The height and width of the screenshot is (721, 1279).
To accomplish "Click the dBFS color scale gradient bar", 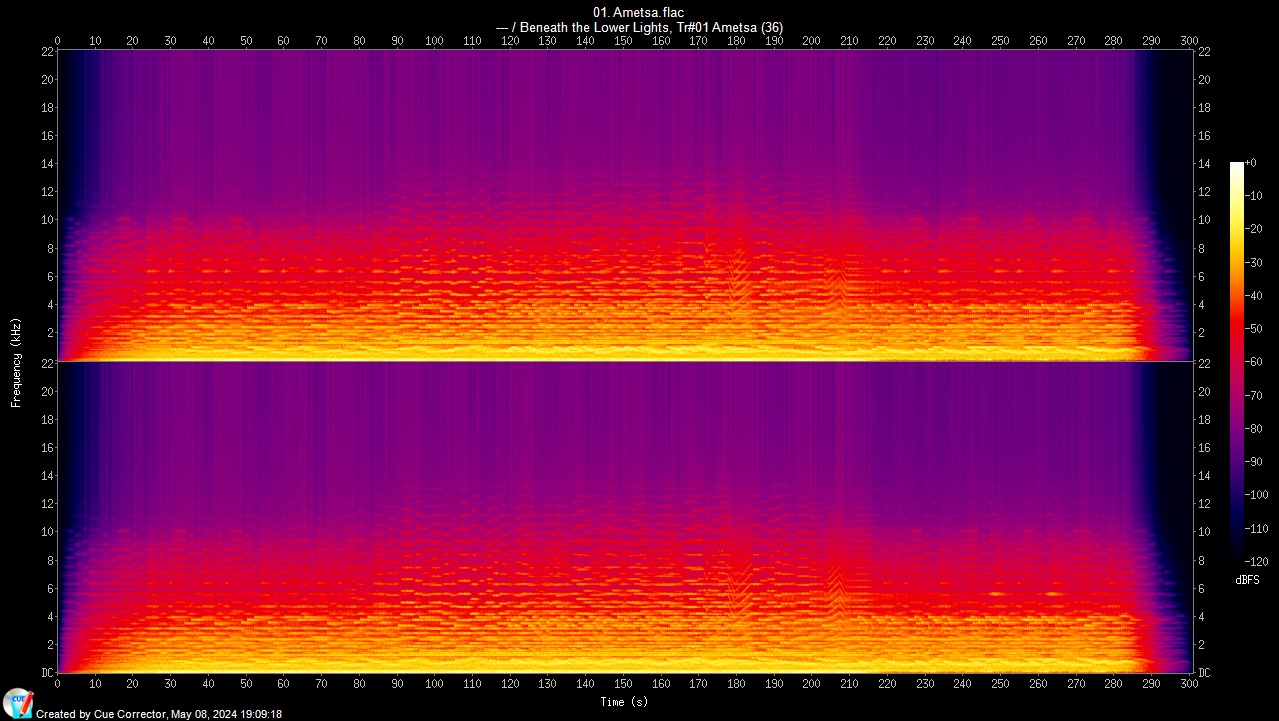I will [x=1236, y=358].
